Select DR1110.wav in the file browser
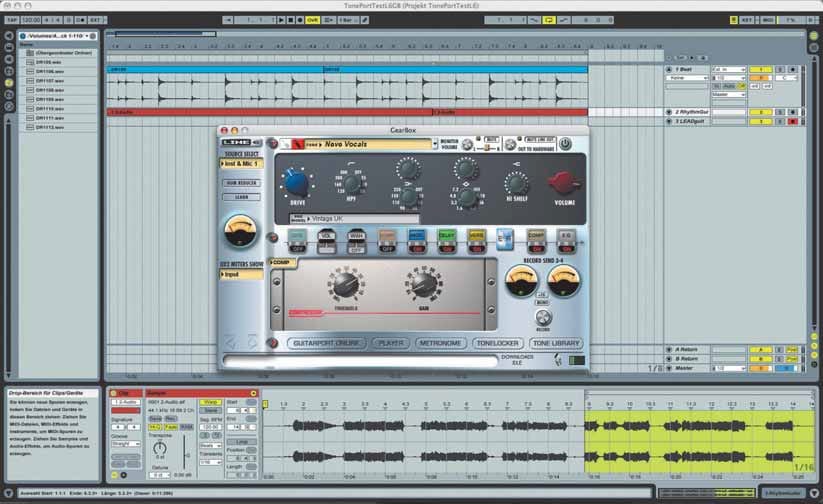 tap(50, 109)
